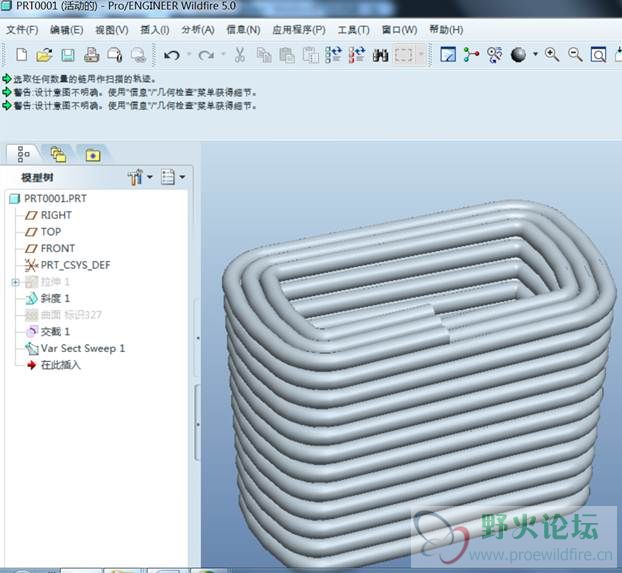
Task: Save the model with the floppy disk icon
Action: point(68,55)
